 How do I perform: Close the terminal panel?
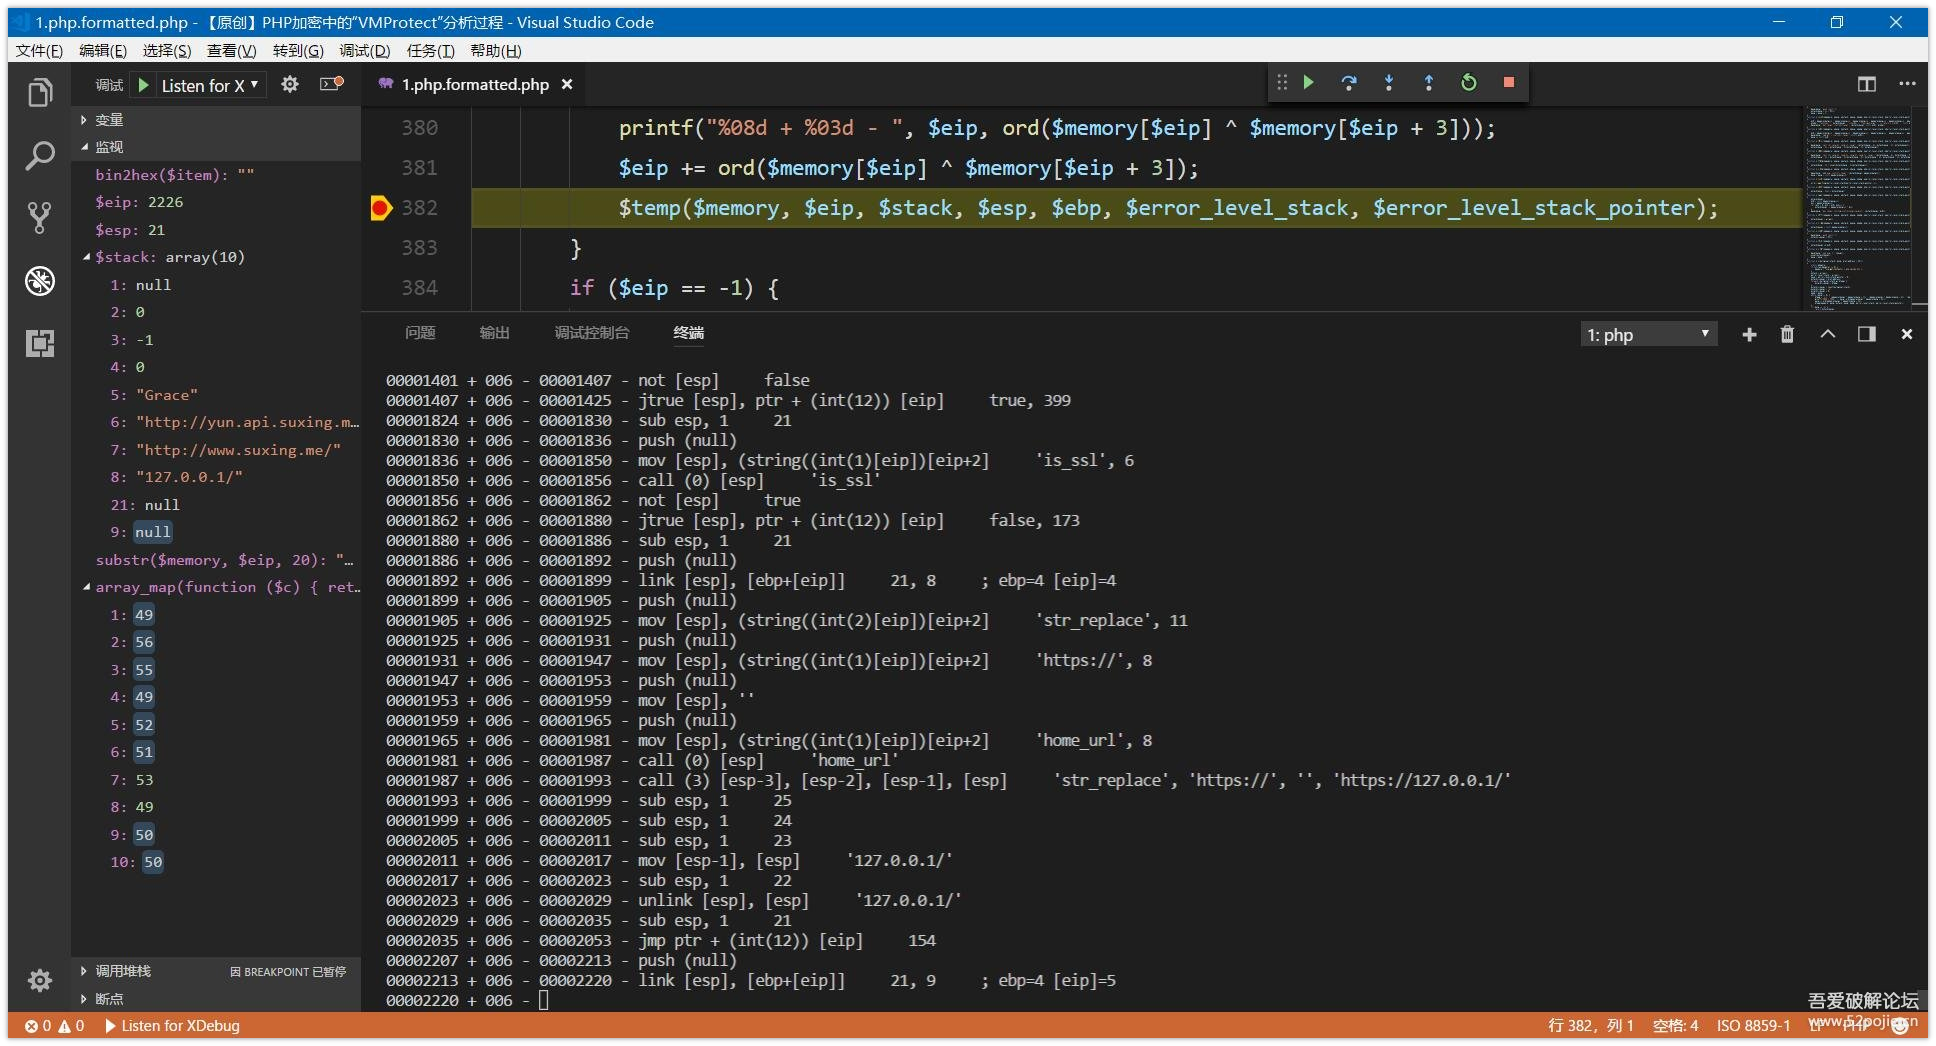tap(1906, 334)
